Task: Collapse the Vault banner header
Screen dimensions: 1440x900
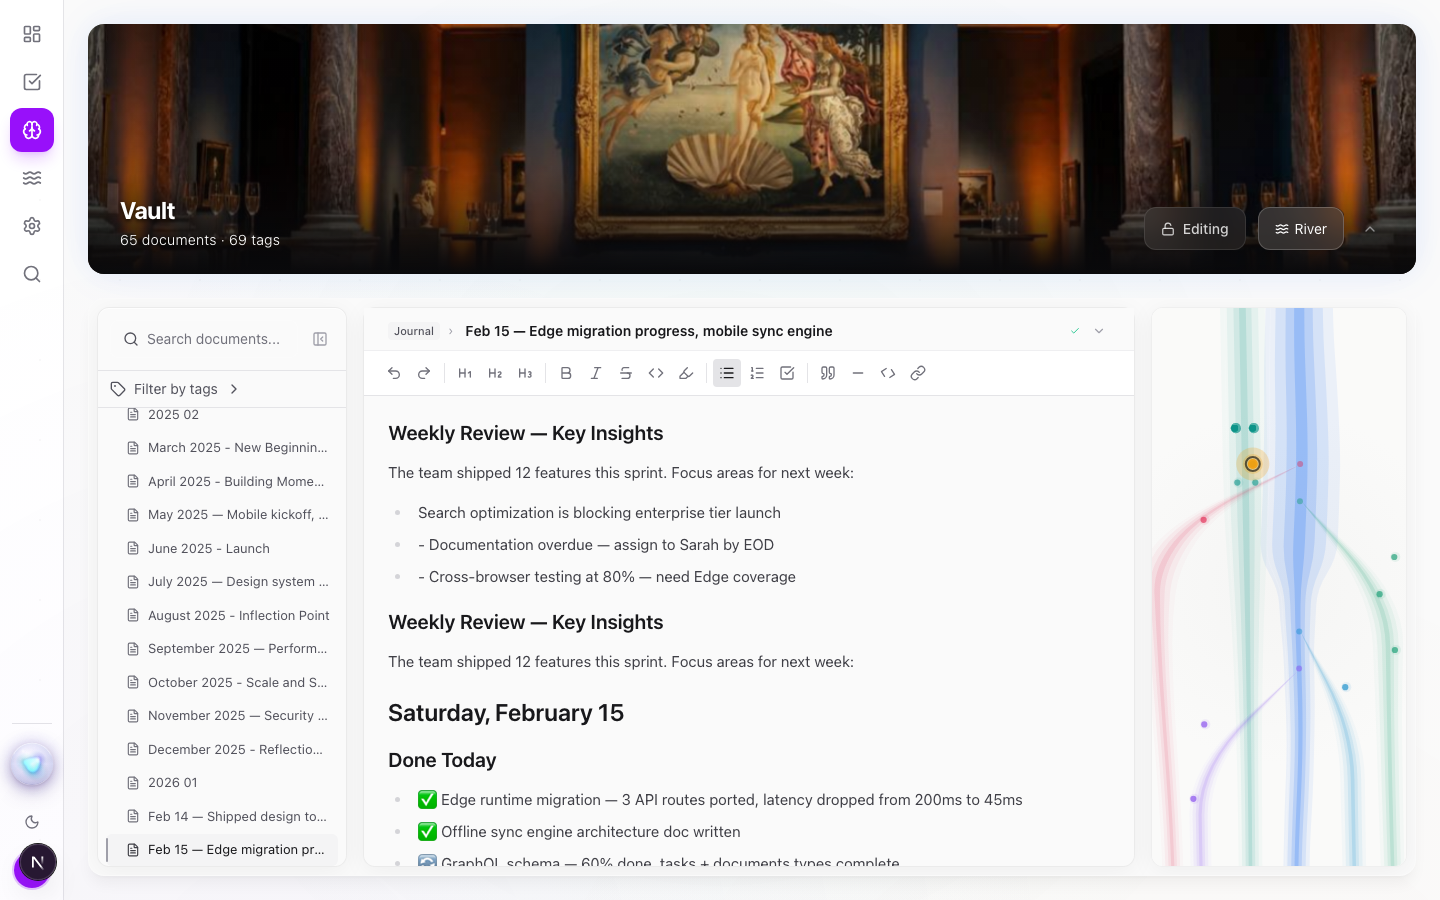Action: 1370,229
